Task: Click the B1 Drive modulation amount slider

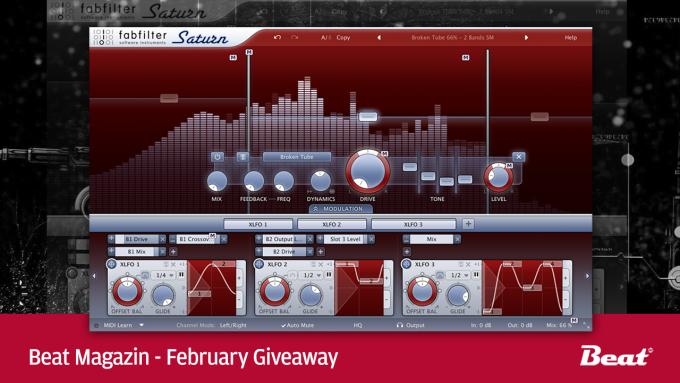Action: coord(137,239)
